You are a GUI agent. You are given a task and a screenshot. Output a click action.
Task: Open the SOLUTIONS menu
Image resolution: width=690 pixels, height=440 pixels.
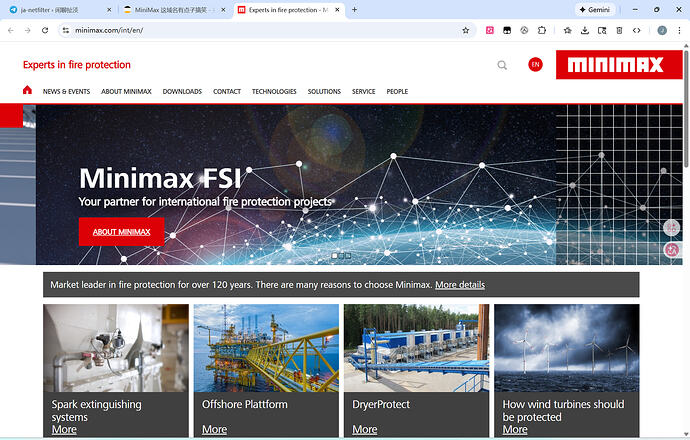324,92
